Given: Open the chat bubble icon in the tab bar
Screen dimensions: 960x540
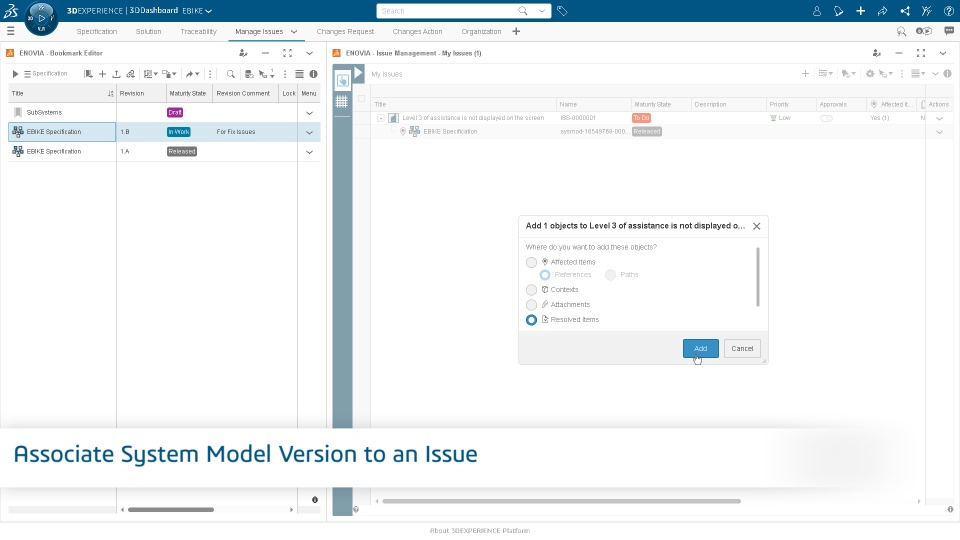Looking at the screenshot, I should tap(949, 31).
